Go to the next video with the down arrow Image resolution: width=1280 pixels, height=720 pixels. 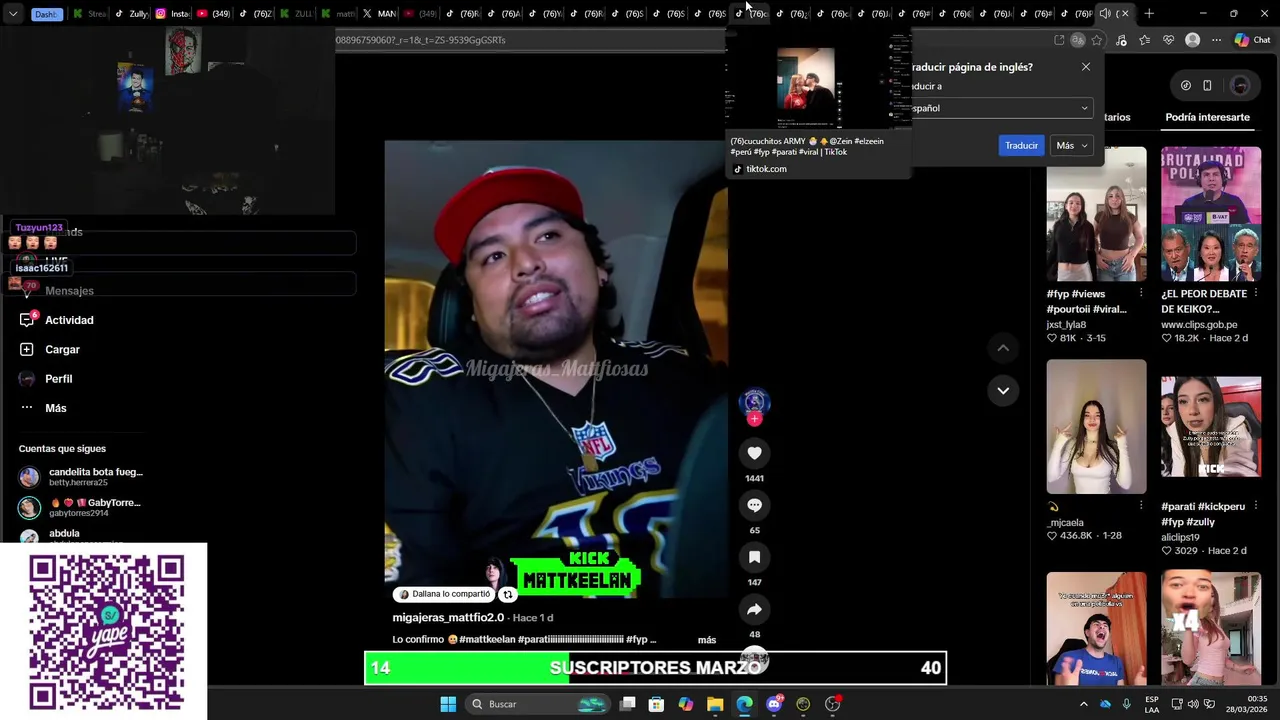tap(1003, 390)
